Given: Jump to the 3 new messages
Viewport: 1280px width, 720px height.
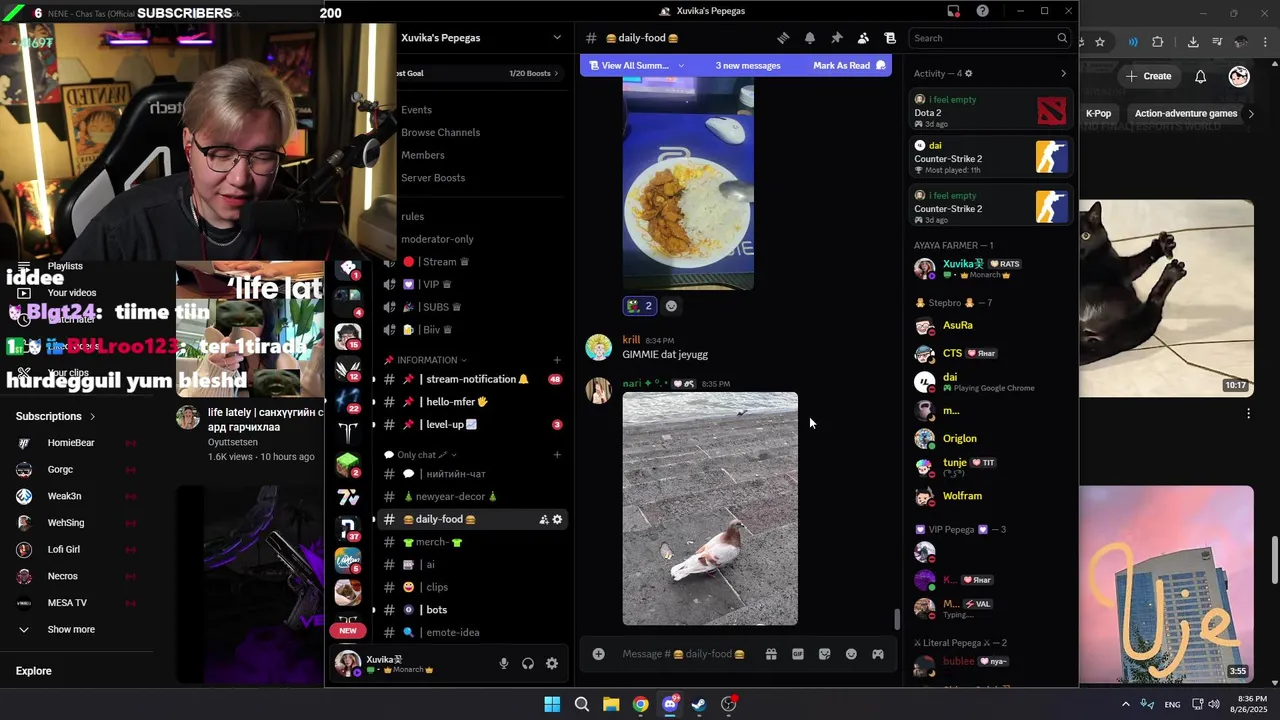Looking at the screenshot, I should (x=748, y=66).
